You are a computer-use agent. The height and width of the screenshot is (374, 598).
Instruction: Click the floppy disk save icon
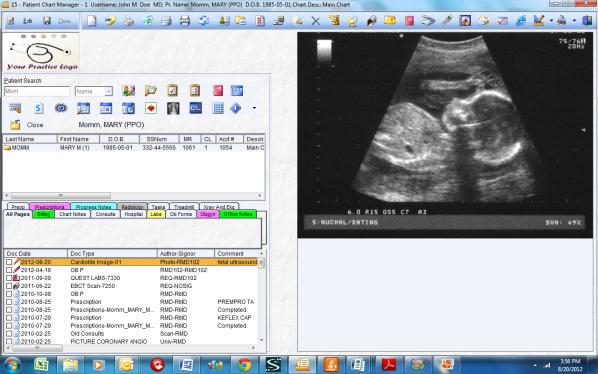47,21
